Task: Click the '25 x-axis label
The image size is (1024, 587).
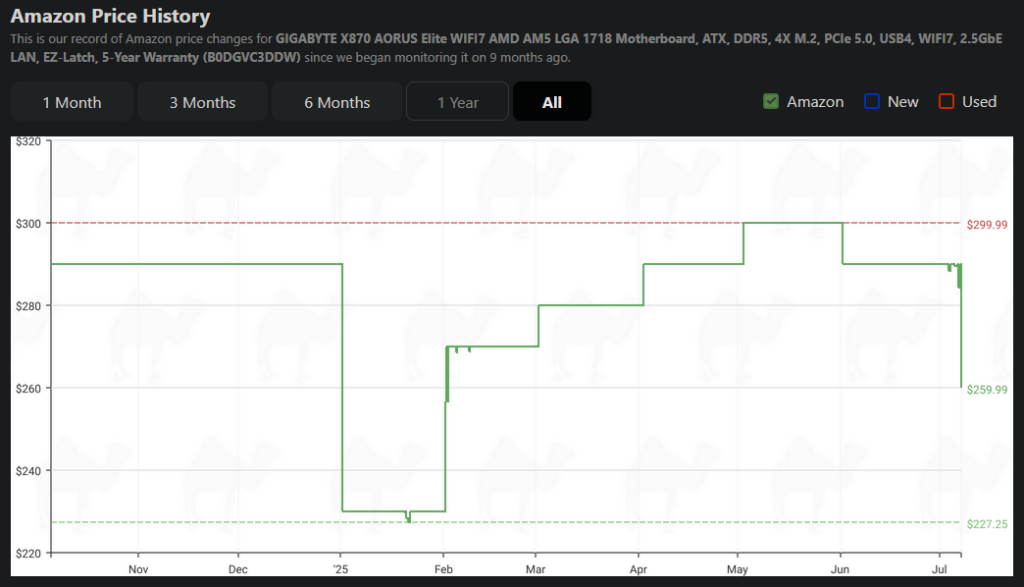Action: click(340, 569)
